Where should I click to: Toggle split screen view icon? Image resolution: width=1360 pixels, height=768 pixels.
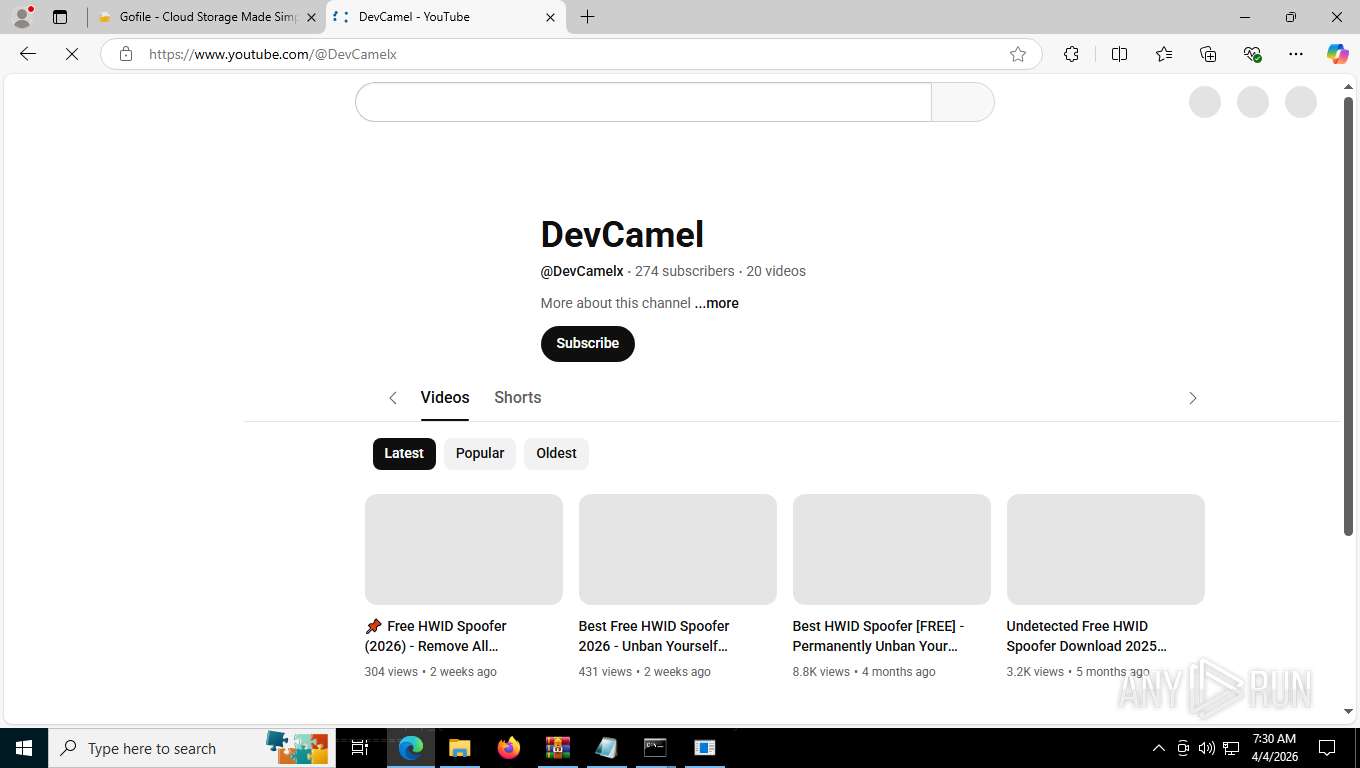pyautogui.click(x=1119, y=54)
